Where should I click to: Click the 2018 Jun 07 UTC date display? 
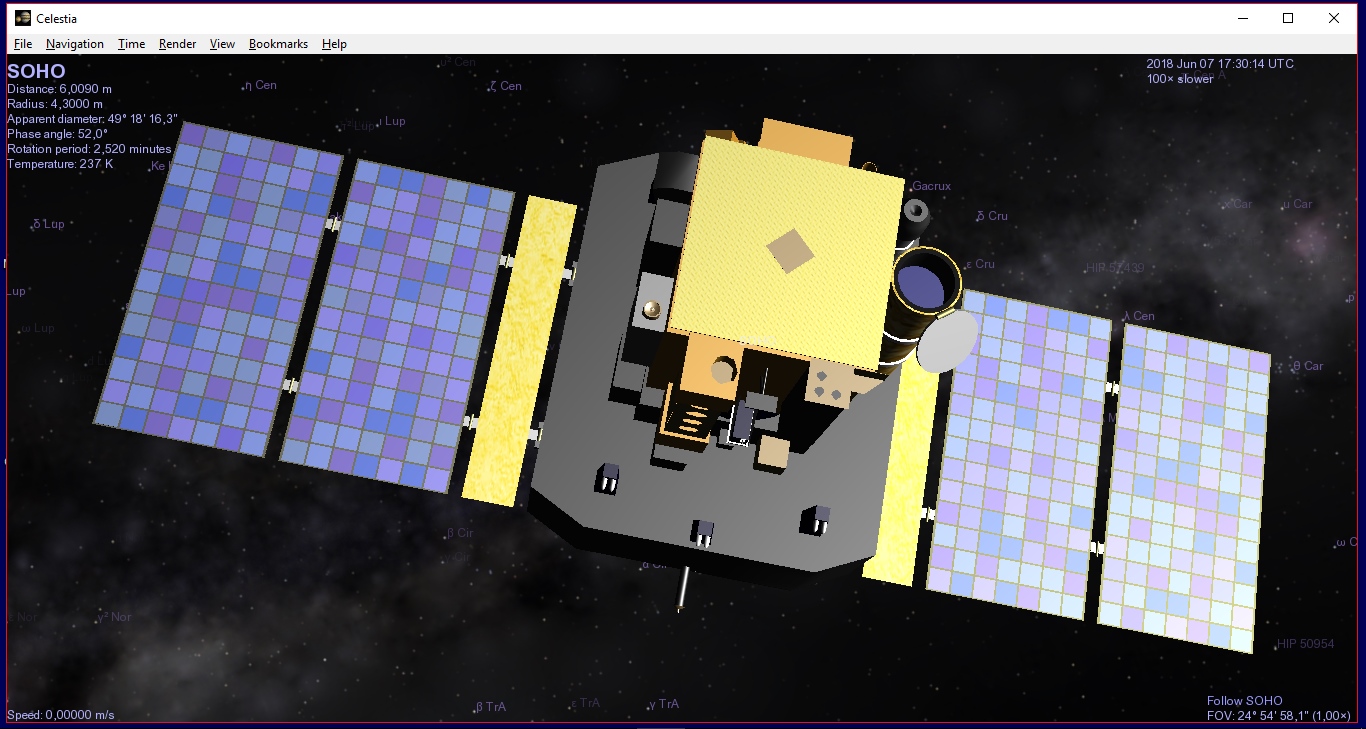[x=1220, y=64]
